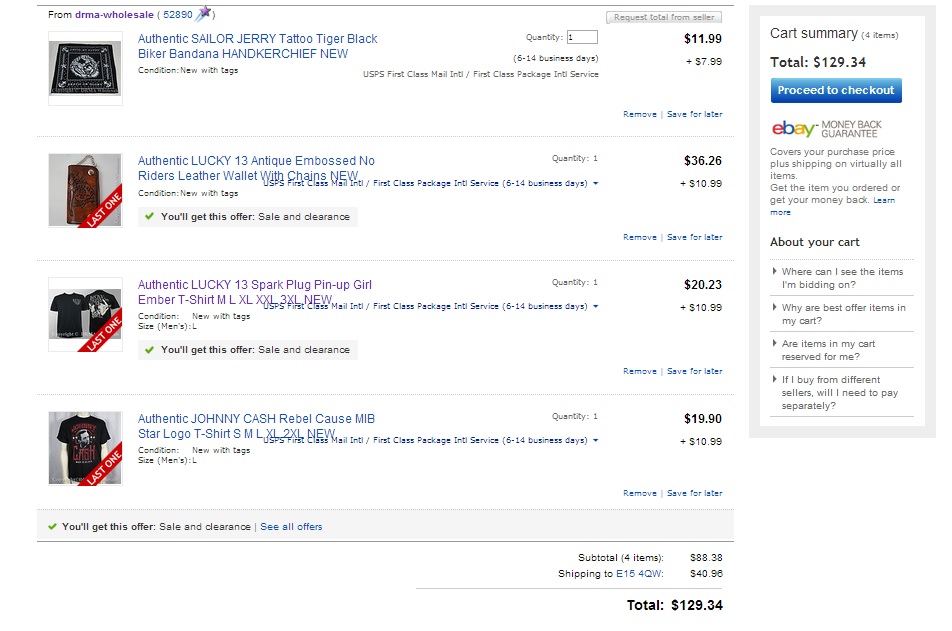Click the bandana quantity input field
The height and width of the screenshot is (631, 952).
(x=582, y=37)
